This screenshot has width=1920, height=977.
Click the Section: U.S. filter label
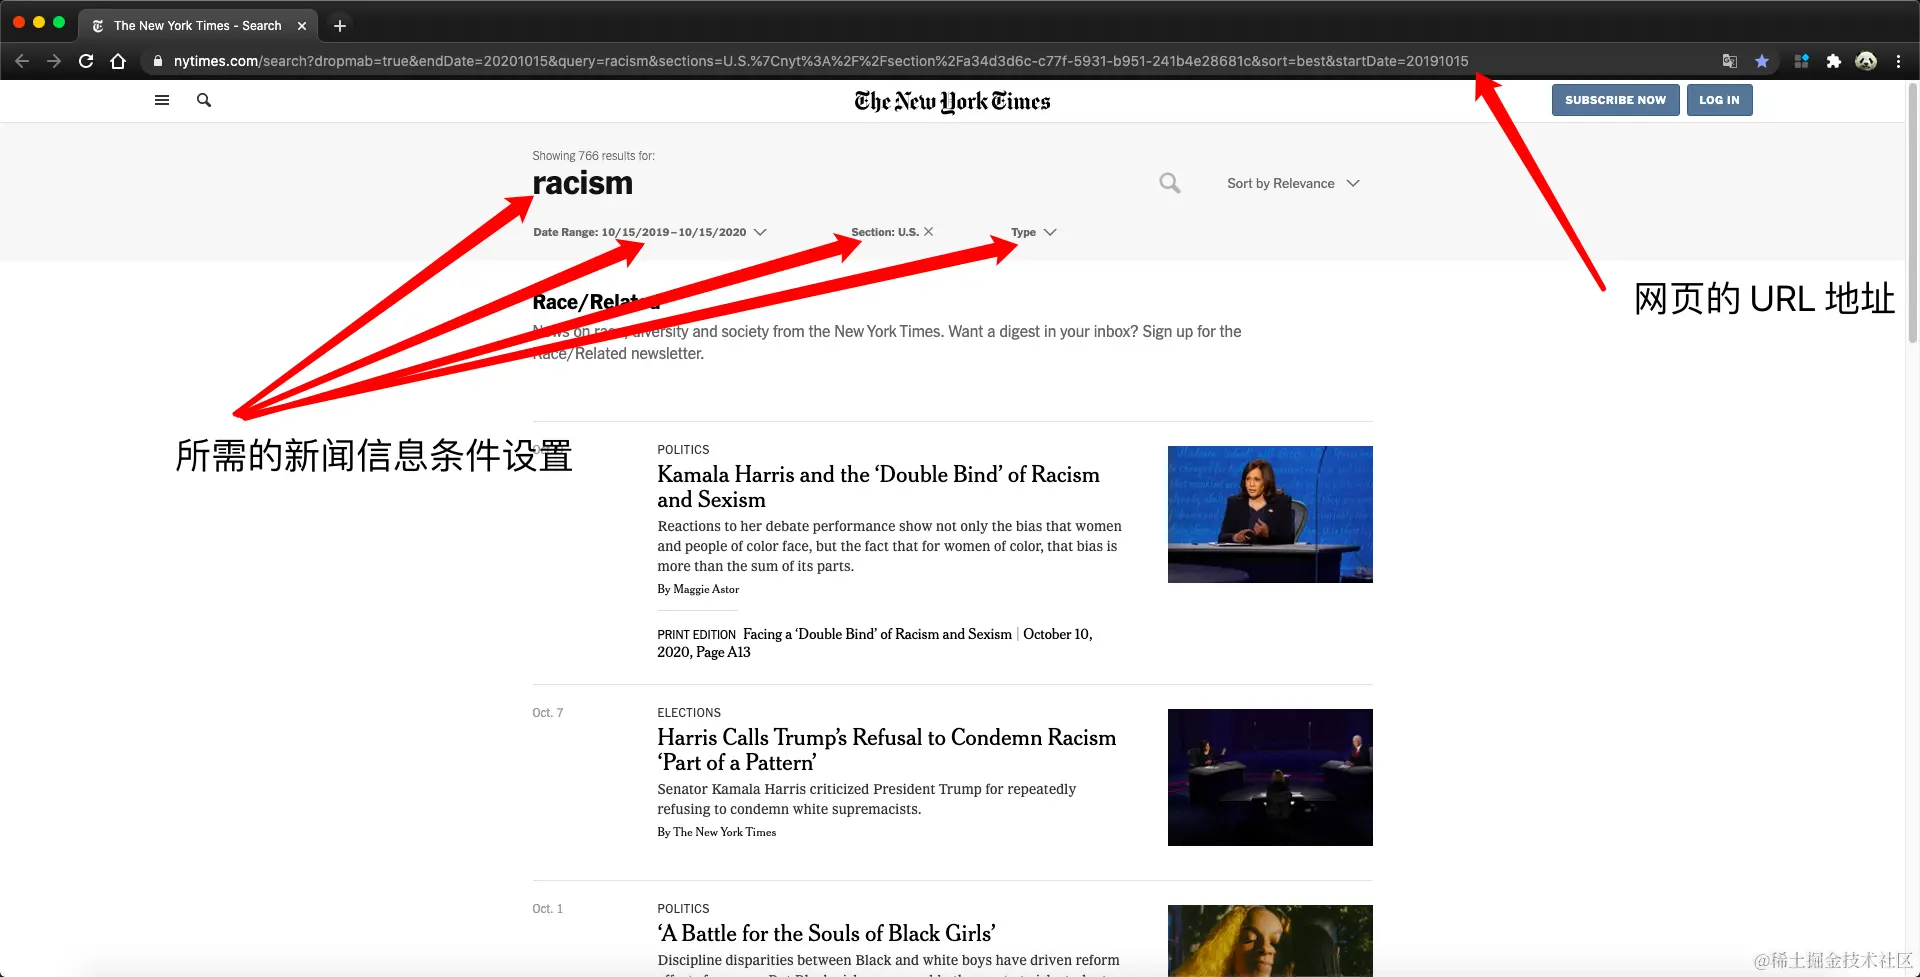coord(884,232)
